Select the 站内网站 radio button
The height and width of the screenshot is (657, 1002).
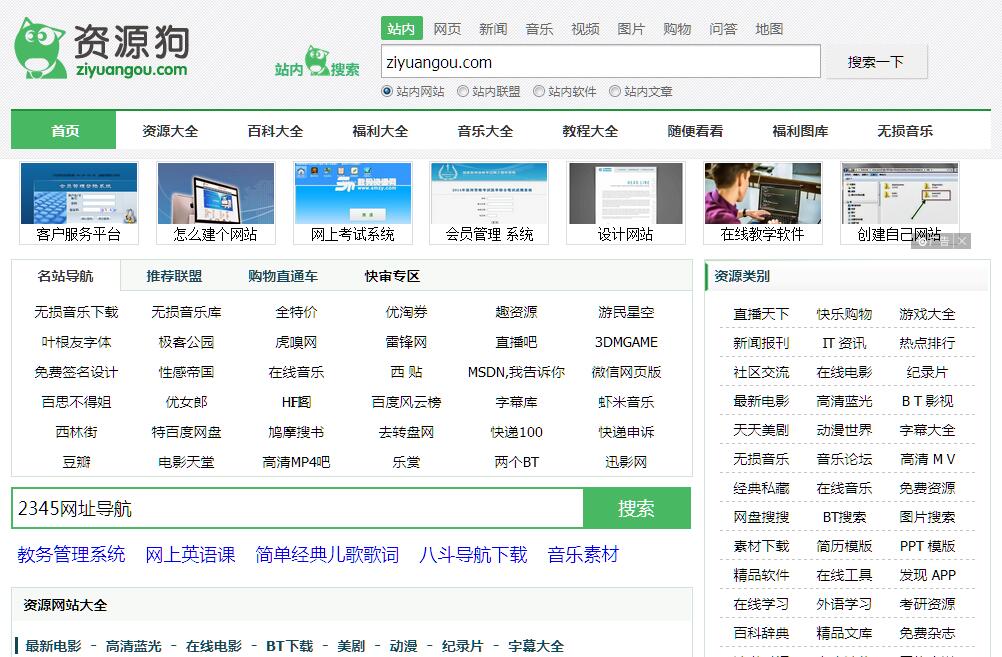point(387,91)
